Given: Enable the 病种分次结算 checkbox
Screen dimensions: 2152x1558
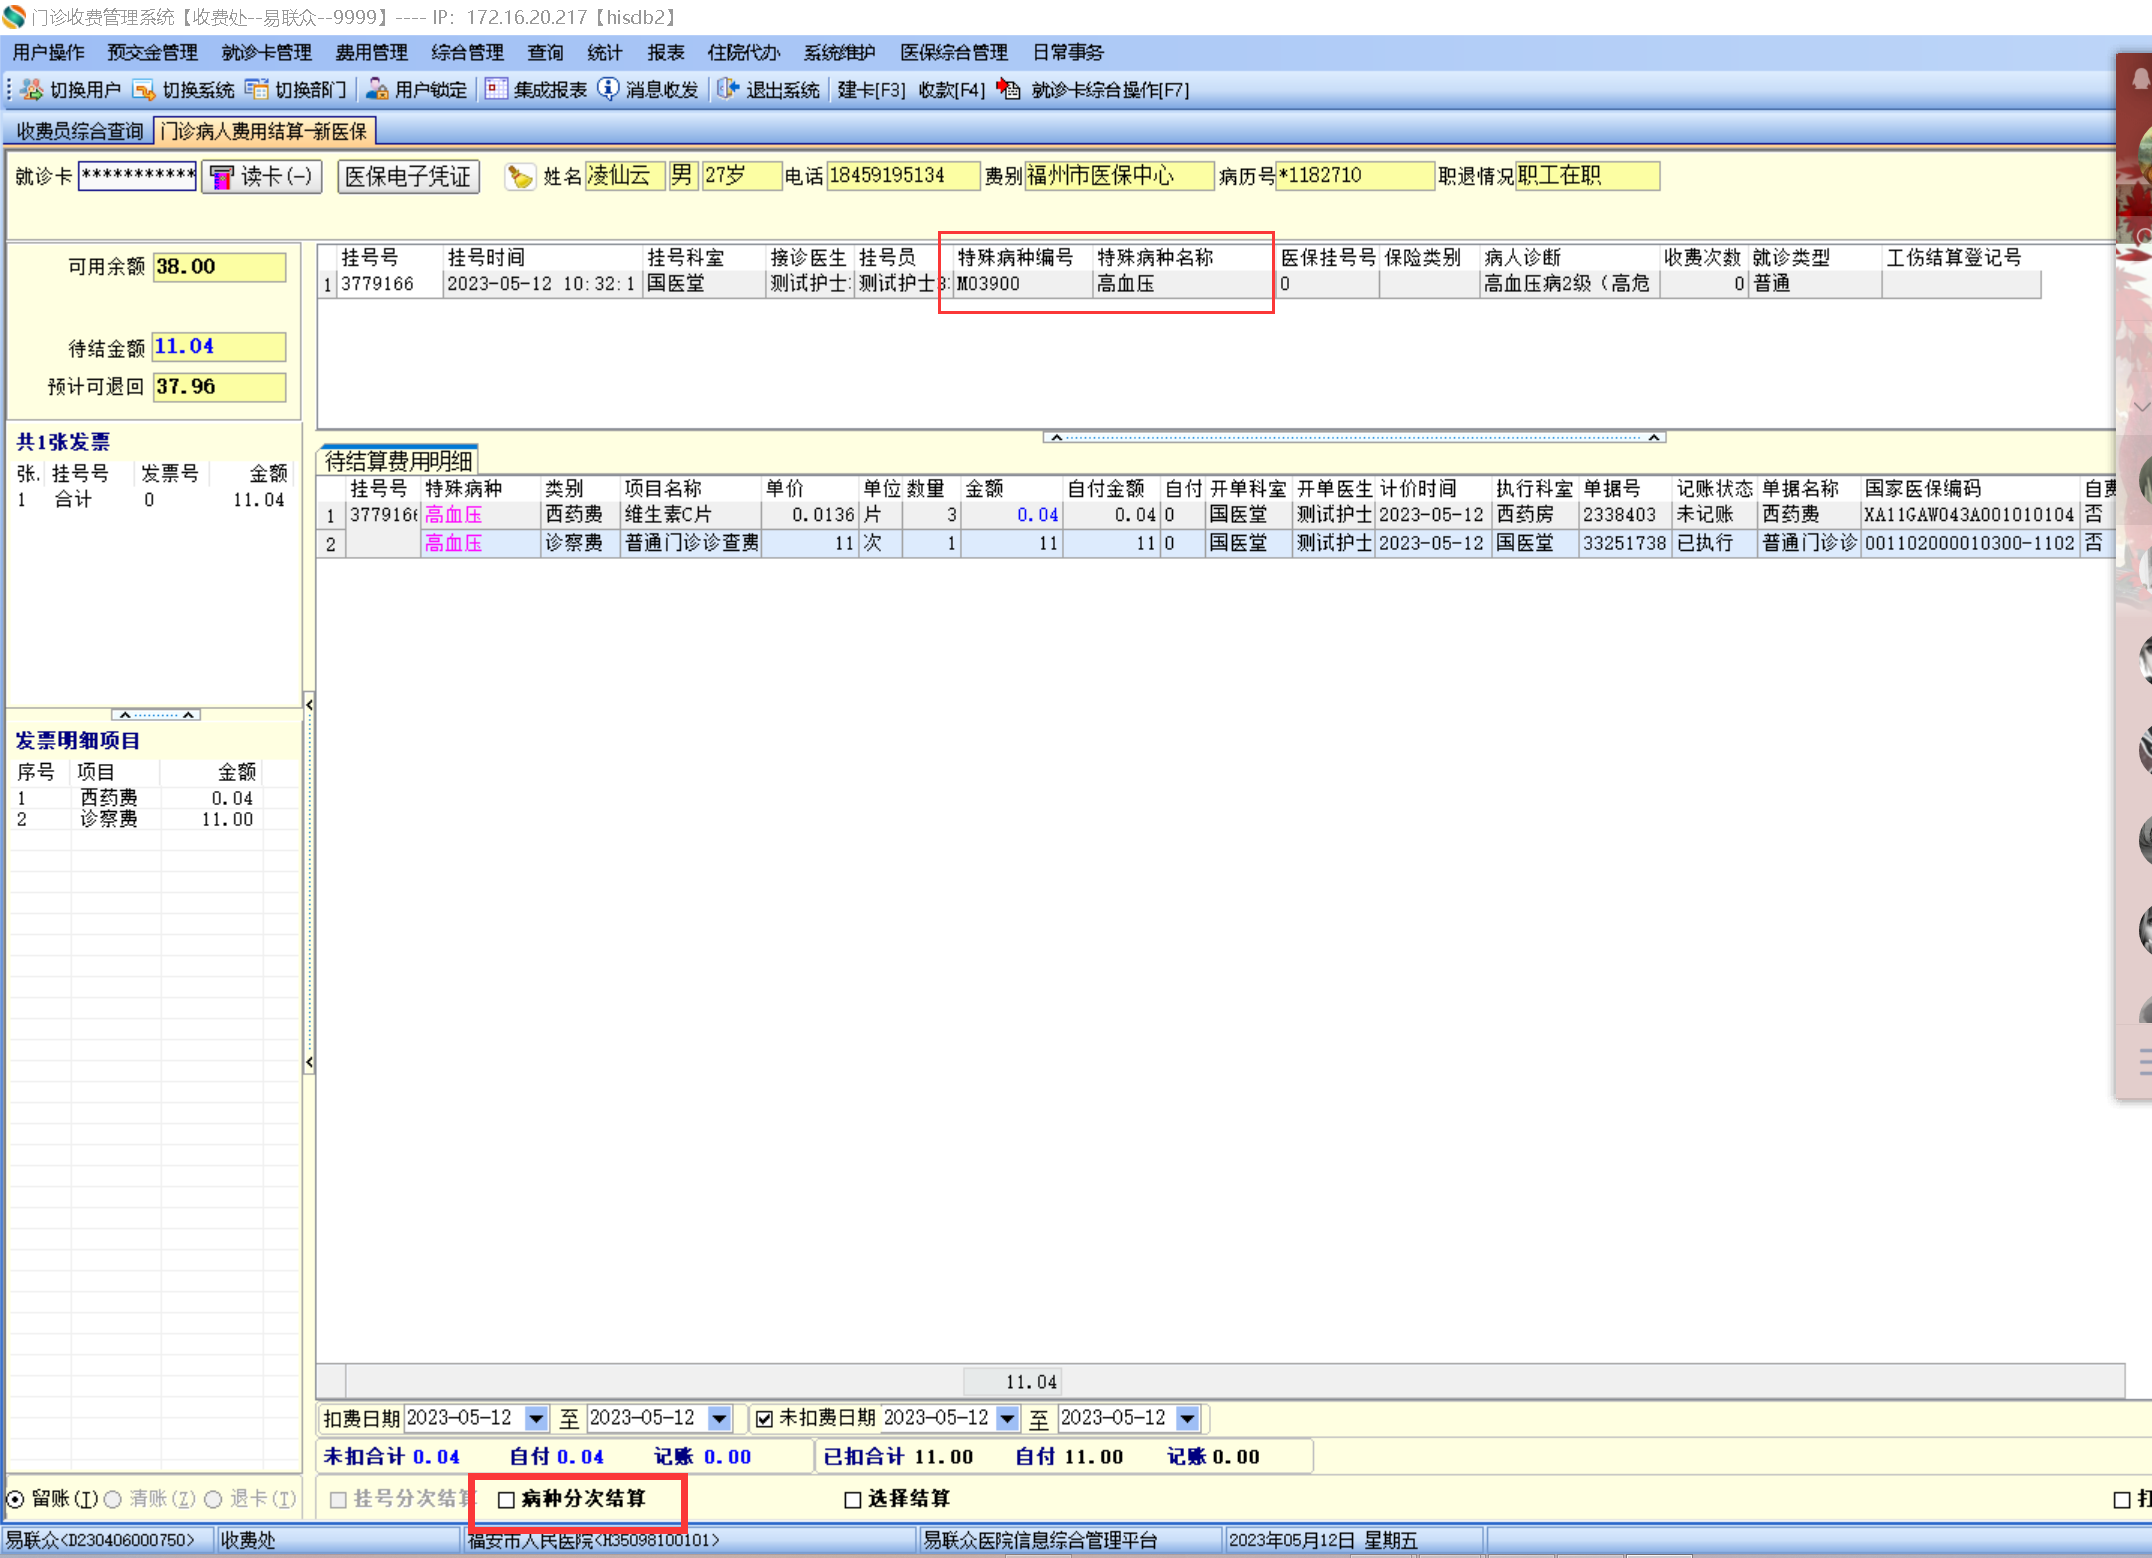Looking at the screenshot, I should coord(507,1499).
